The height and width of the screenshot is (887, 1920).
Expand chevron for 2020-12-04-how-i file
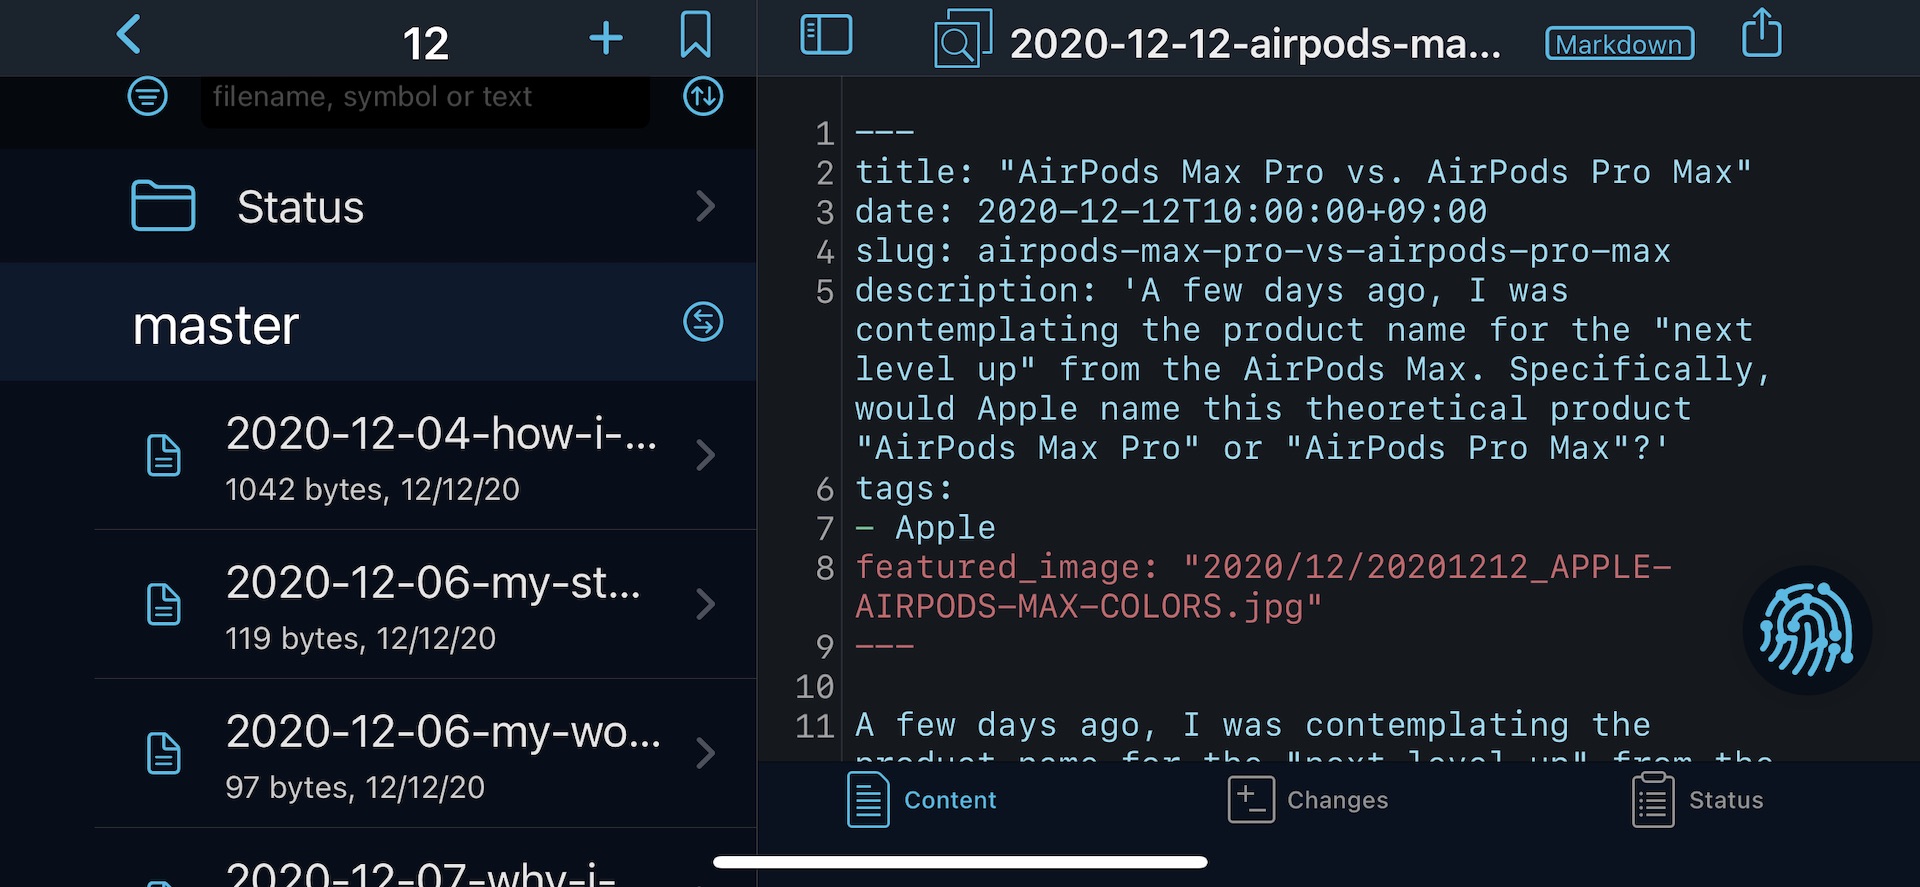coord(705,455)
